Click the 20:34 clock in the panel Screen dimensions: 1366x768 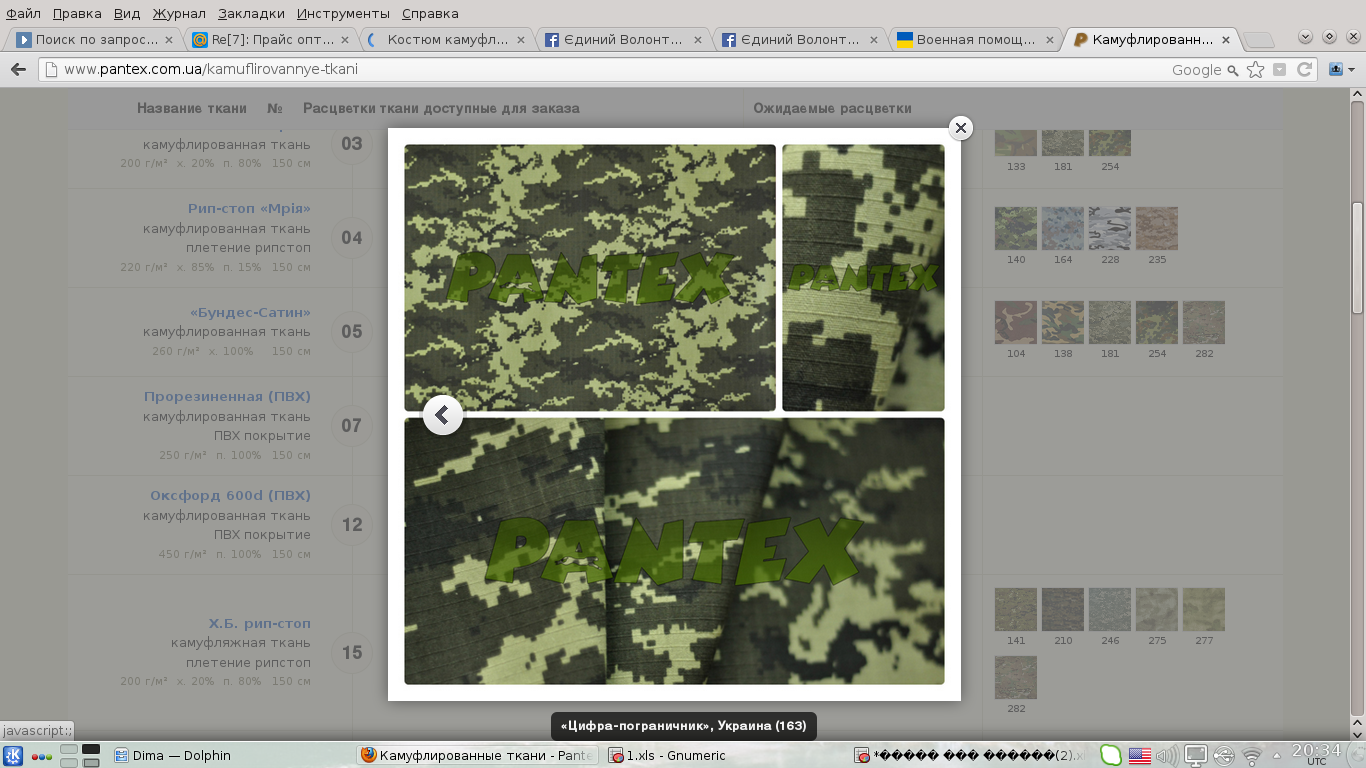click(x=1316, y=755)
